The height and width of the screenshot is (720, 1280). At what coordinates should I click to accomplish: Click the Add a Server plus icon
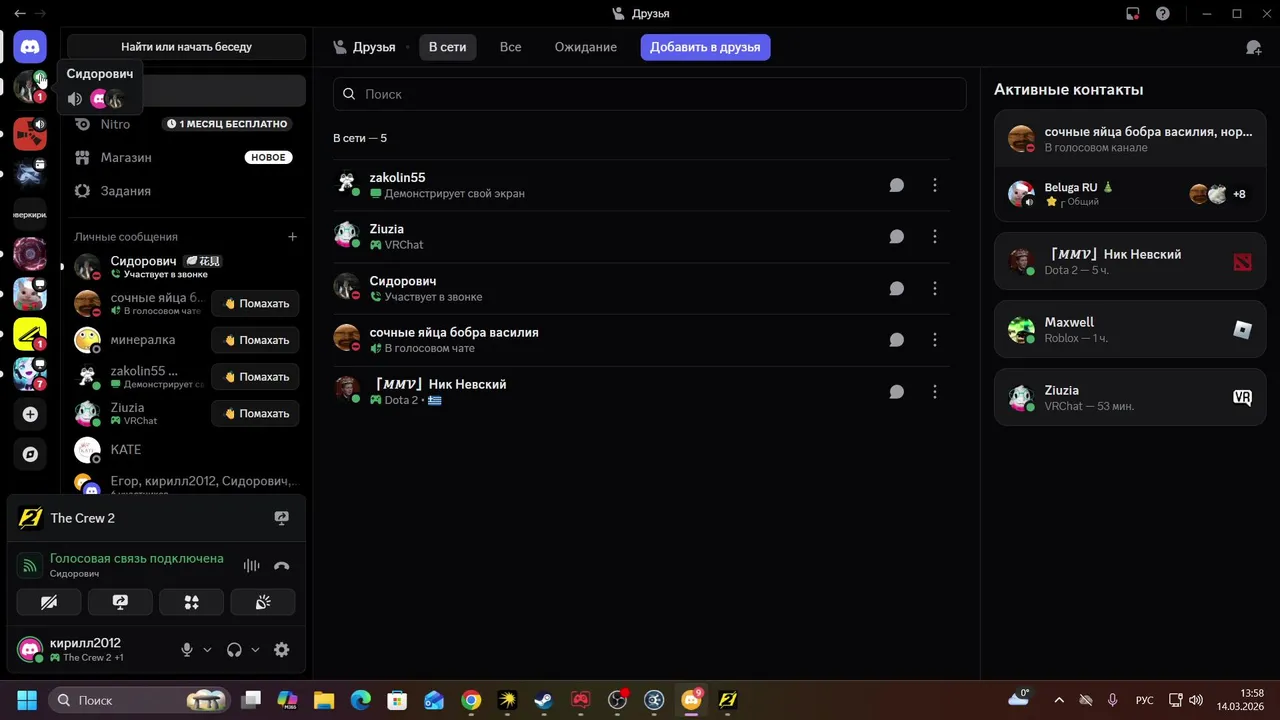pos(30,414)
